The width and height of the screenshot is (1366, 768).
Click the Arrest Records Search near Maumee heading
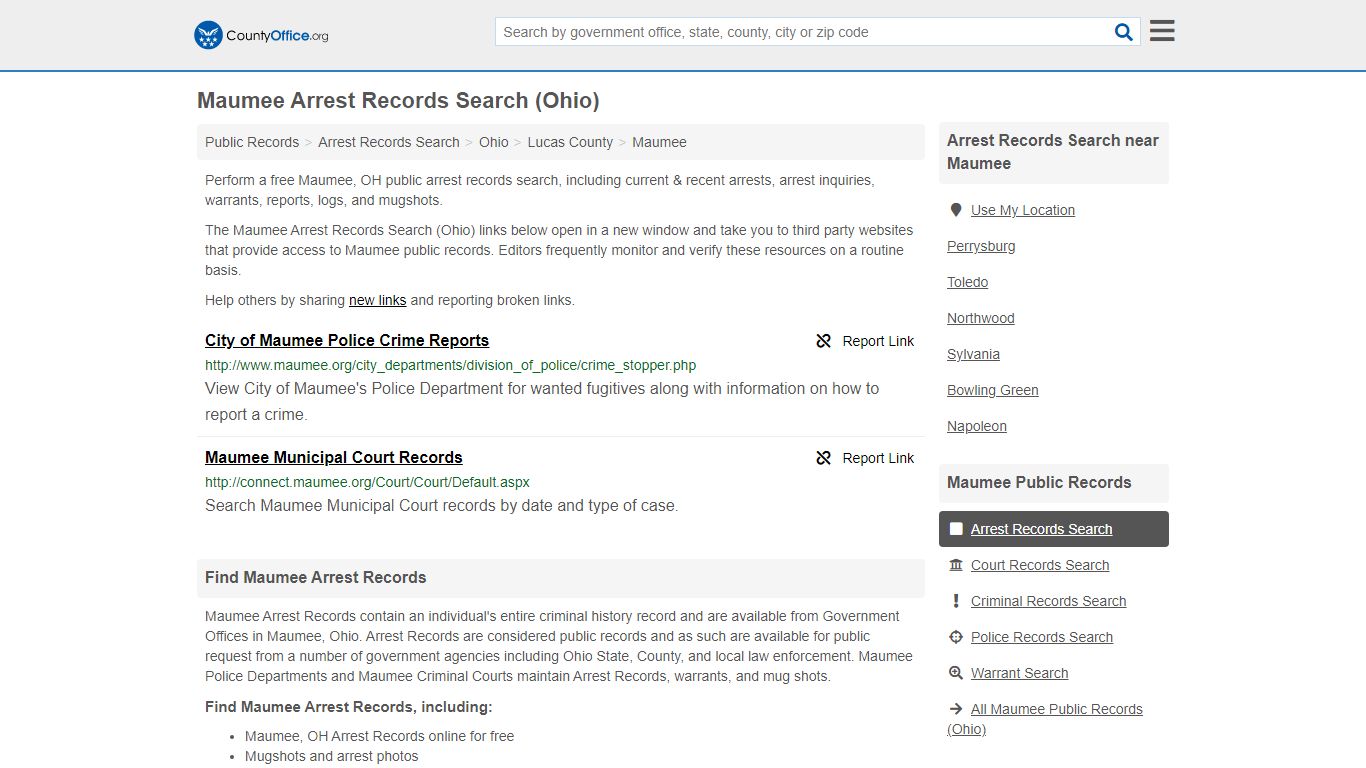(1053, 152)
